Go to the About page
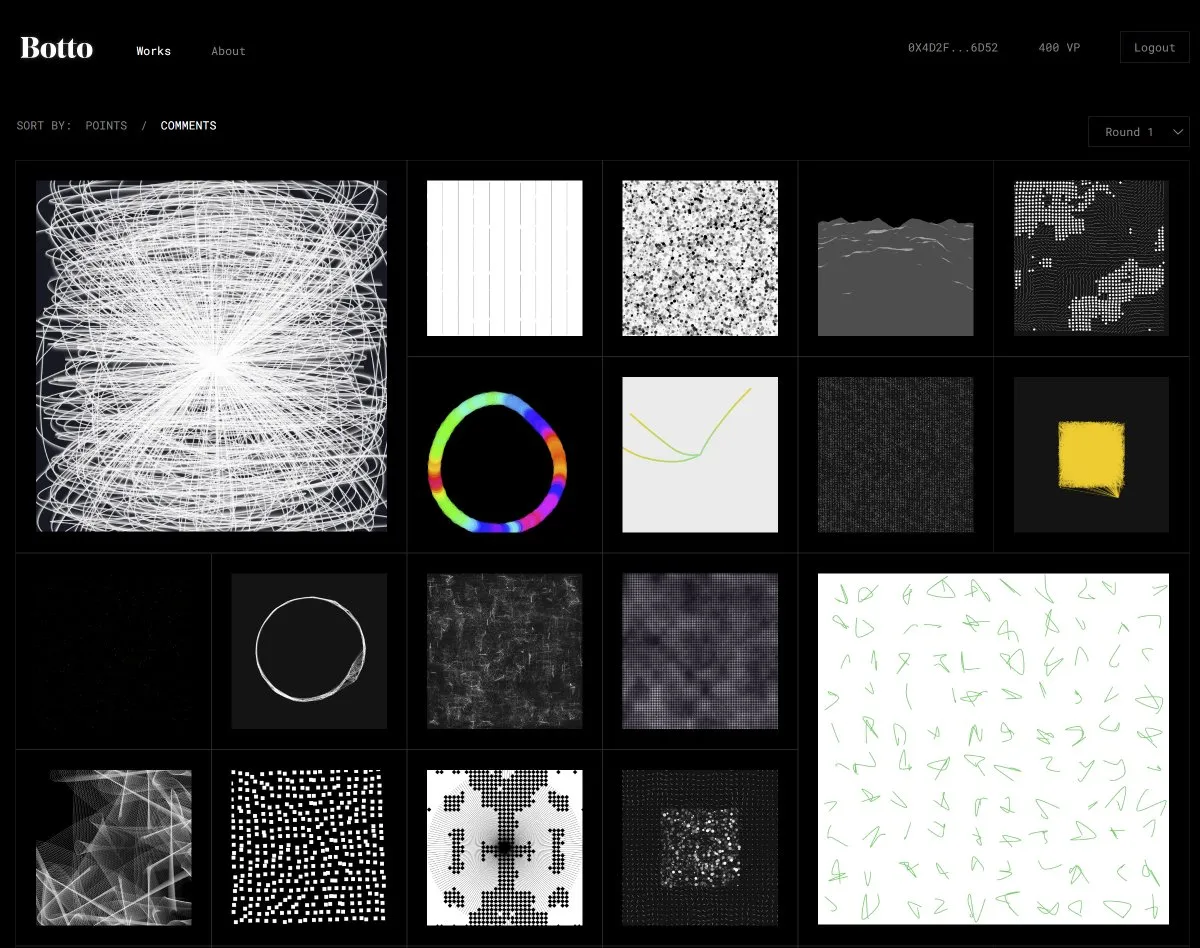Viewport: 1200px width, 948px height. 228,51
